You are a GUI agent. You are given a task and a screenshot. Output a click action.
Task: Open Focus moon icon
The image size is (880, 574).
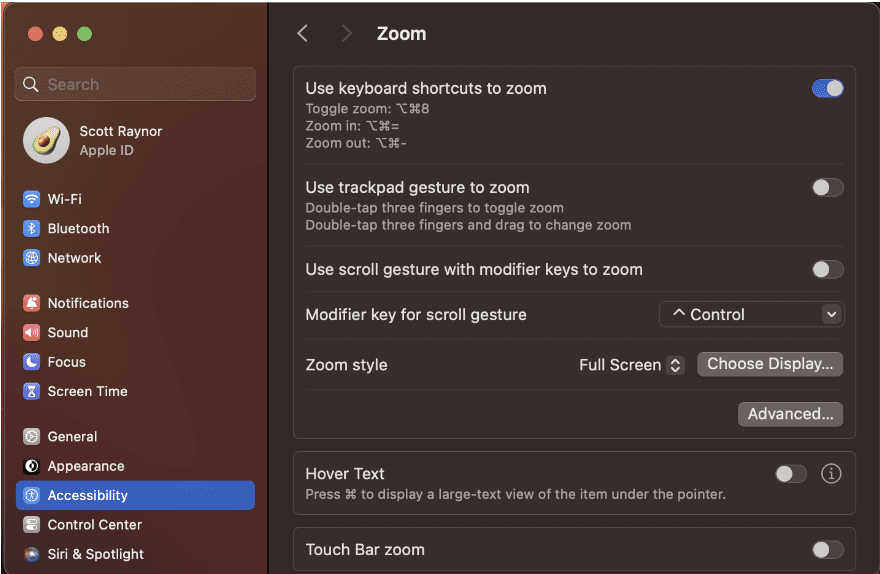tap(32, 362)
